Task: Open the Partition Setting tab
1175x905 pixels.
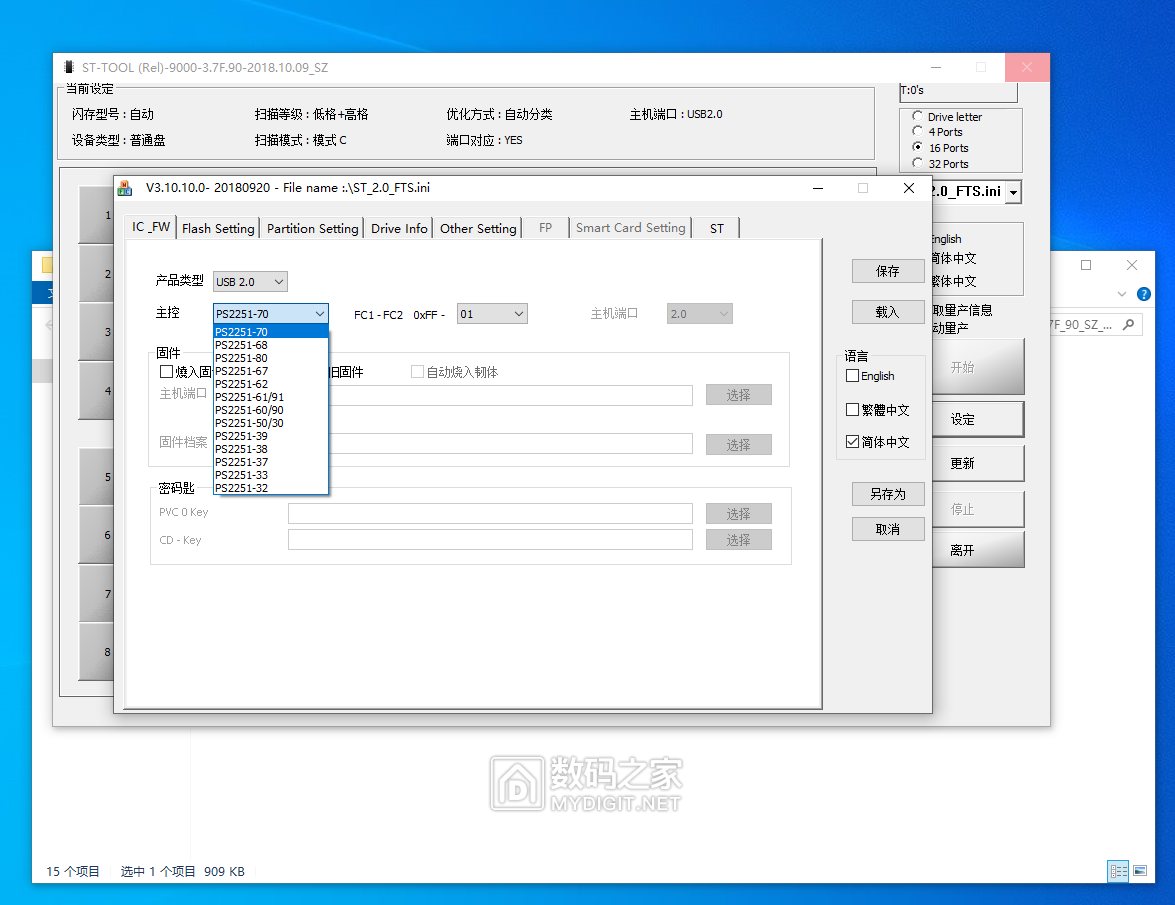Action: pos(312,228)
